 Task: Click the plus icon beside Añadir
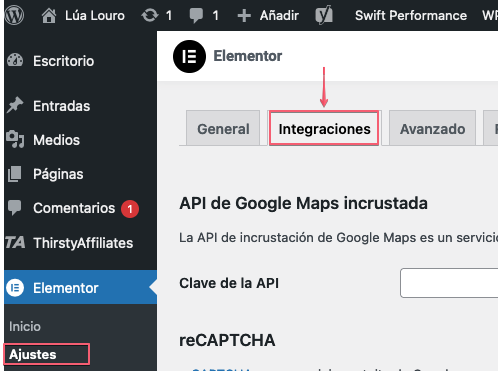pyautogui.click(x=244, y=16)
